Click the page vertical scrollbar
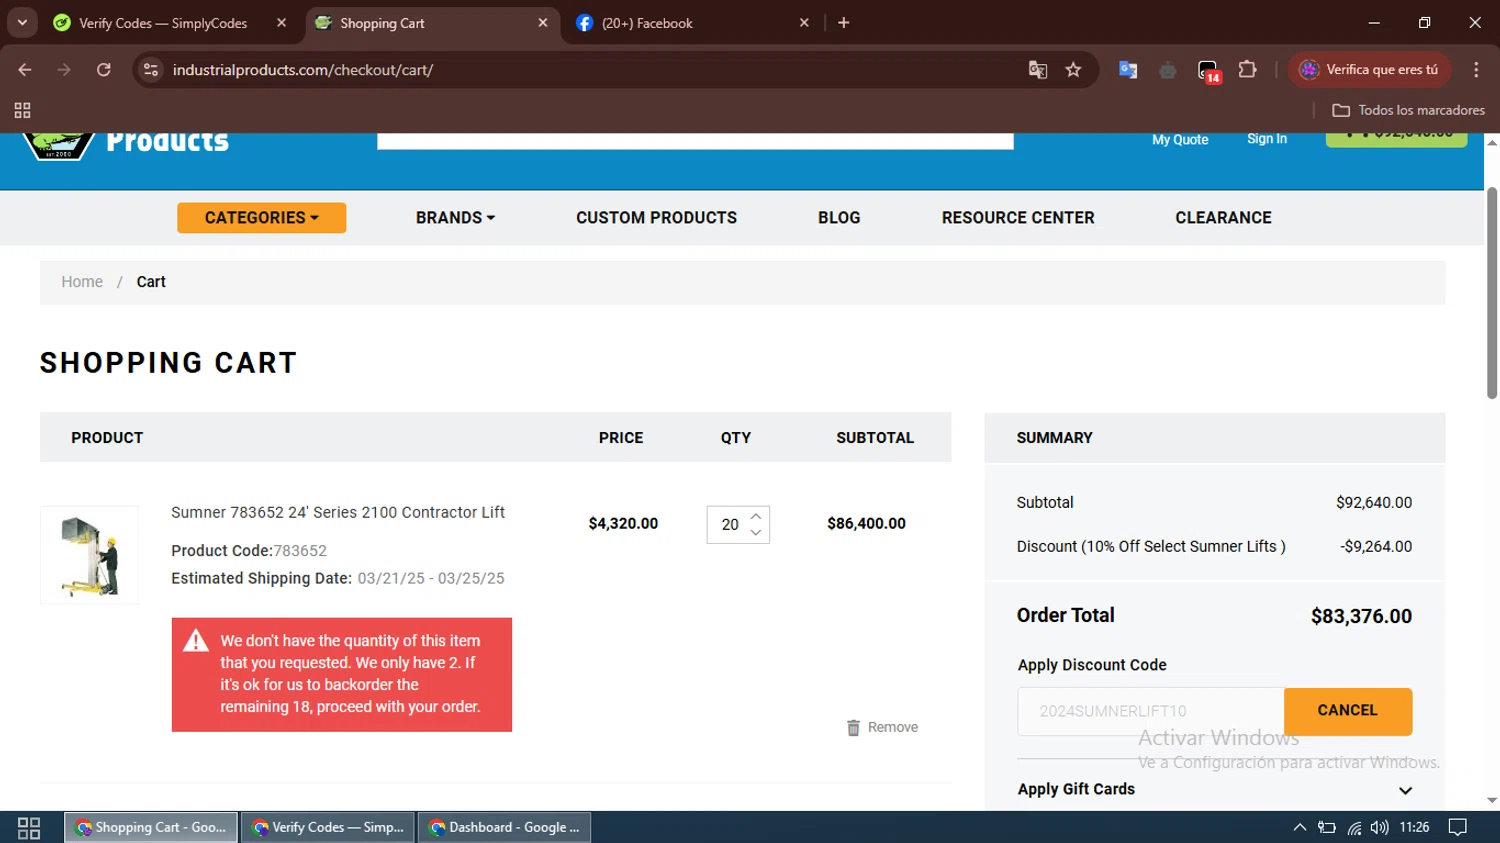 (x=1492, y=294)
